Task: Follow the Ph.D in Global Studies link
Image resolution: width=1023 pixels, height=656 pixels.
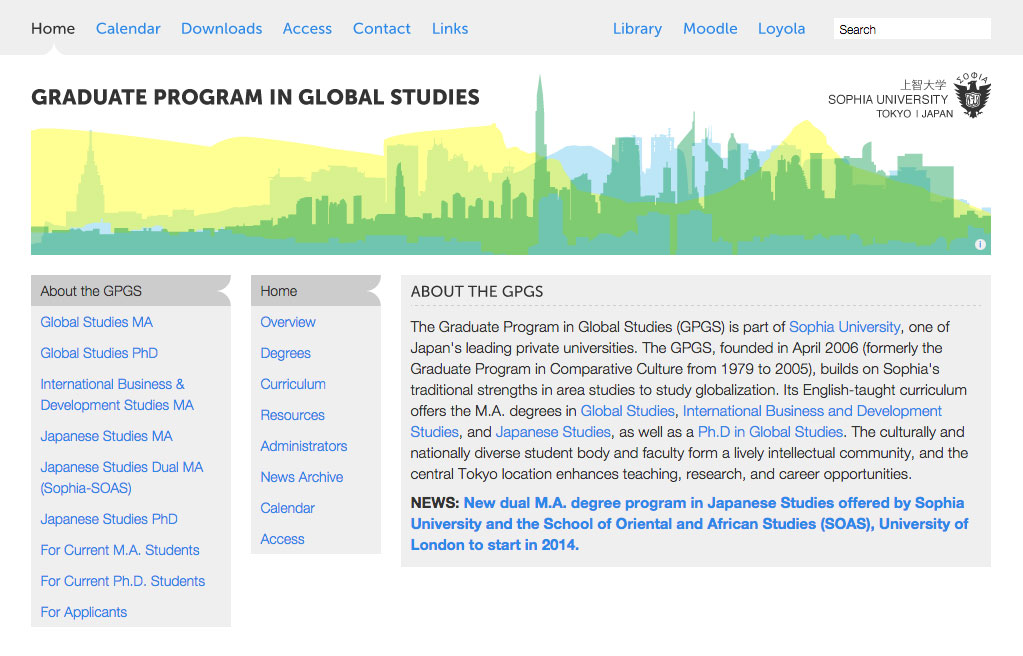Action: [771, 432]
